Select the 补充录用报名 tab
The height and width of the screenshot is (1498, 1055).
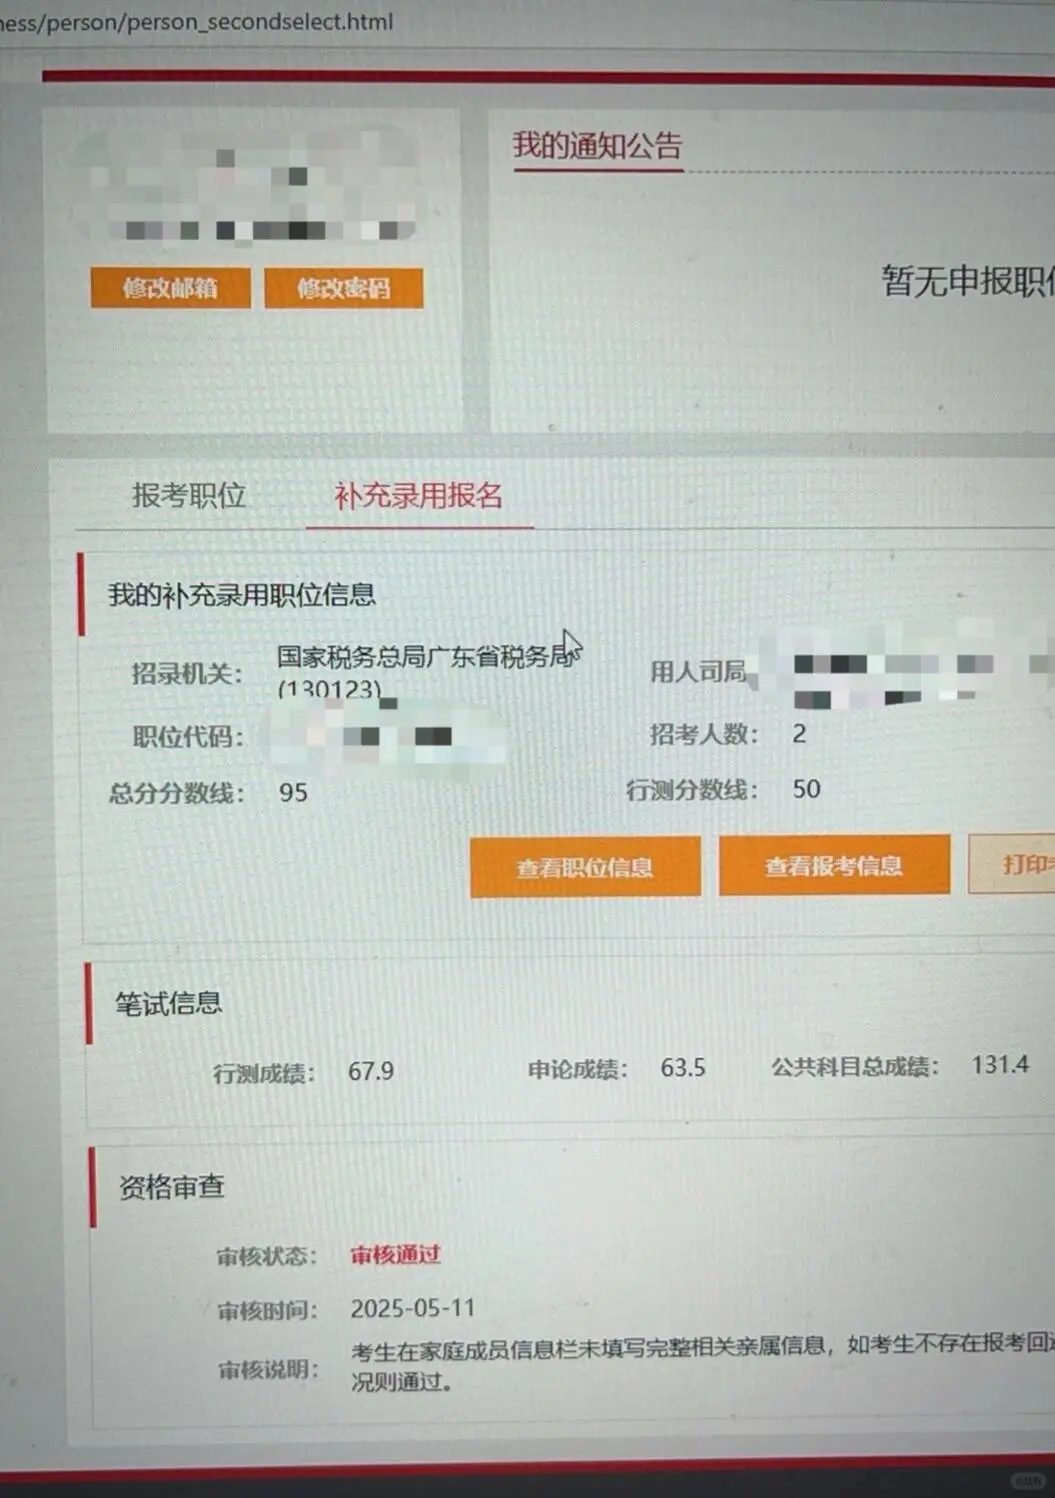pos(418,495)
